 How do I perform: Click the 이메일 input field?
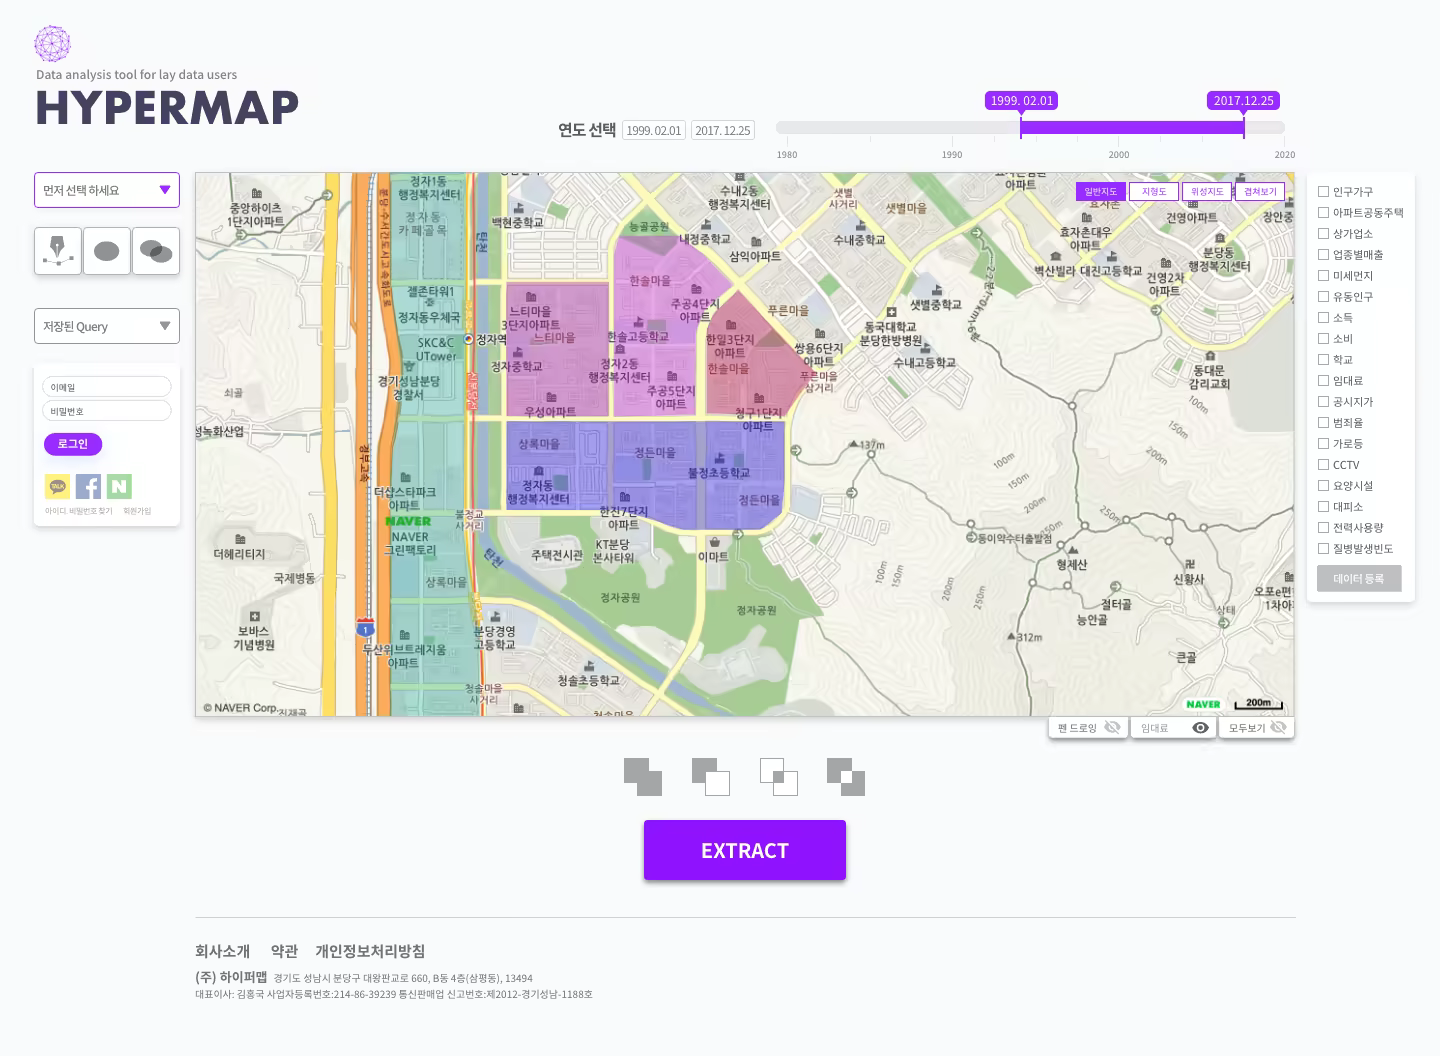click(x=106, y=386)
